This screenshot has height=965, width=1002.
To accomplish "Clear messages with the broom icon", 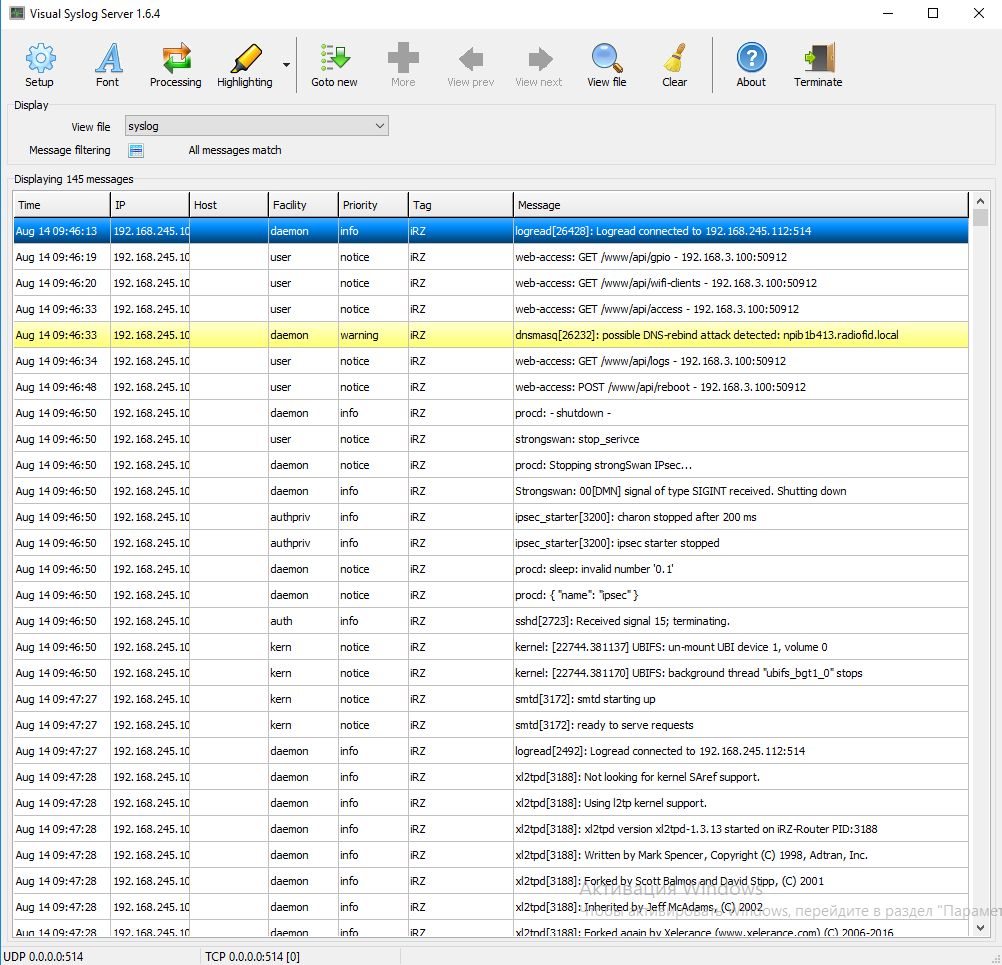I will (x=674, y=66).
